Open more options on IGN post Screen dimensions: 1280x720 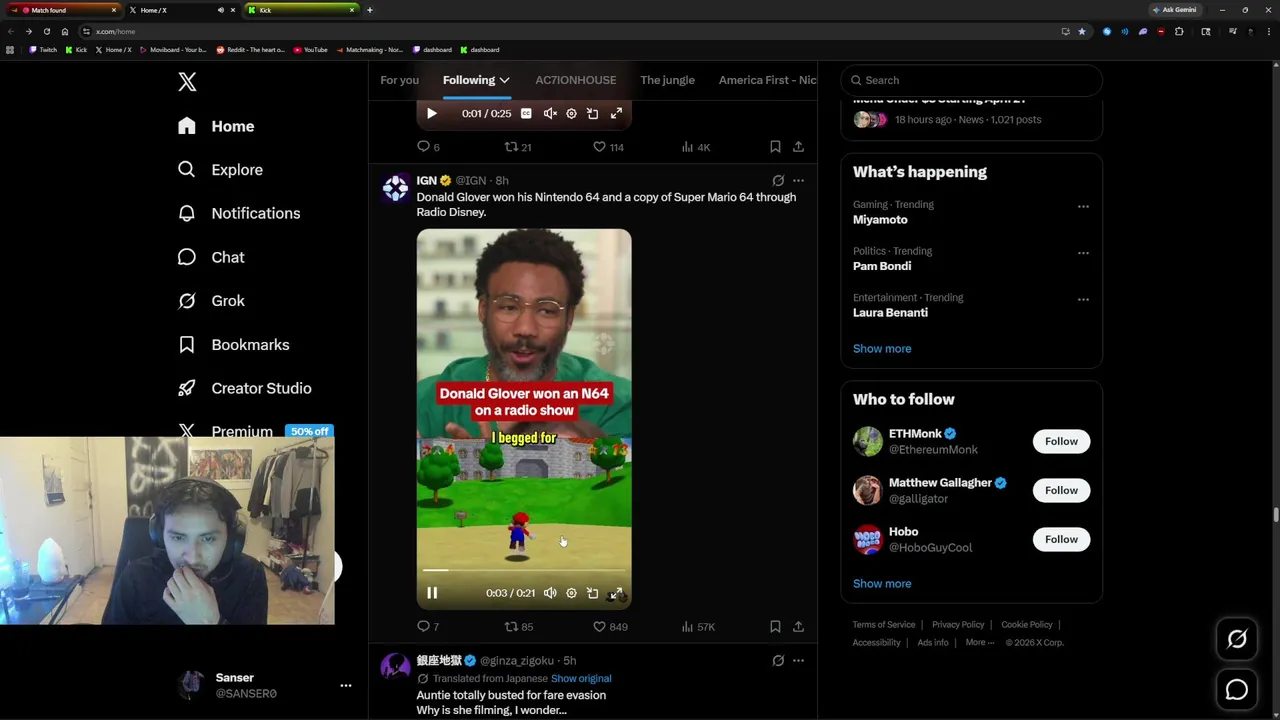point(798,181)
